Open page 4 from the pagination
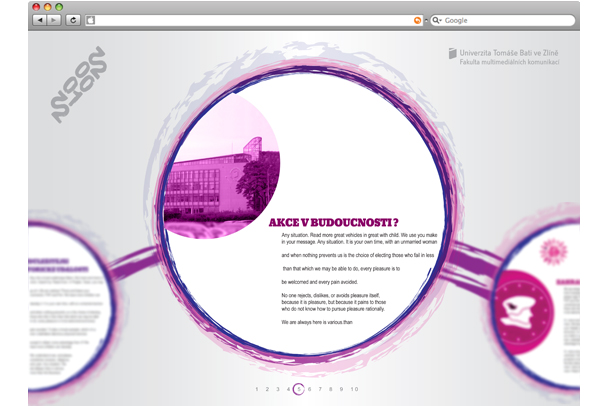 [x=288, y=388]
